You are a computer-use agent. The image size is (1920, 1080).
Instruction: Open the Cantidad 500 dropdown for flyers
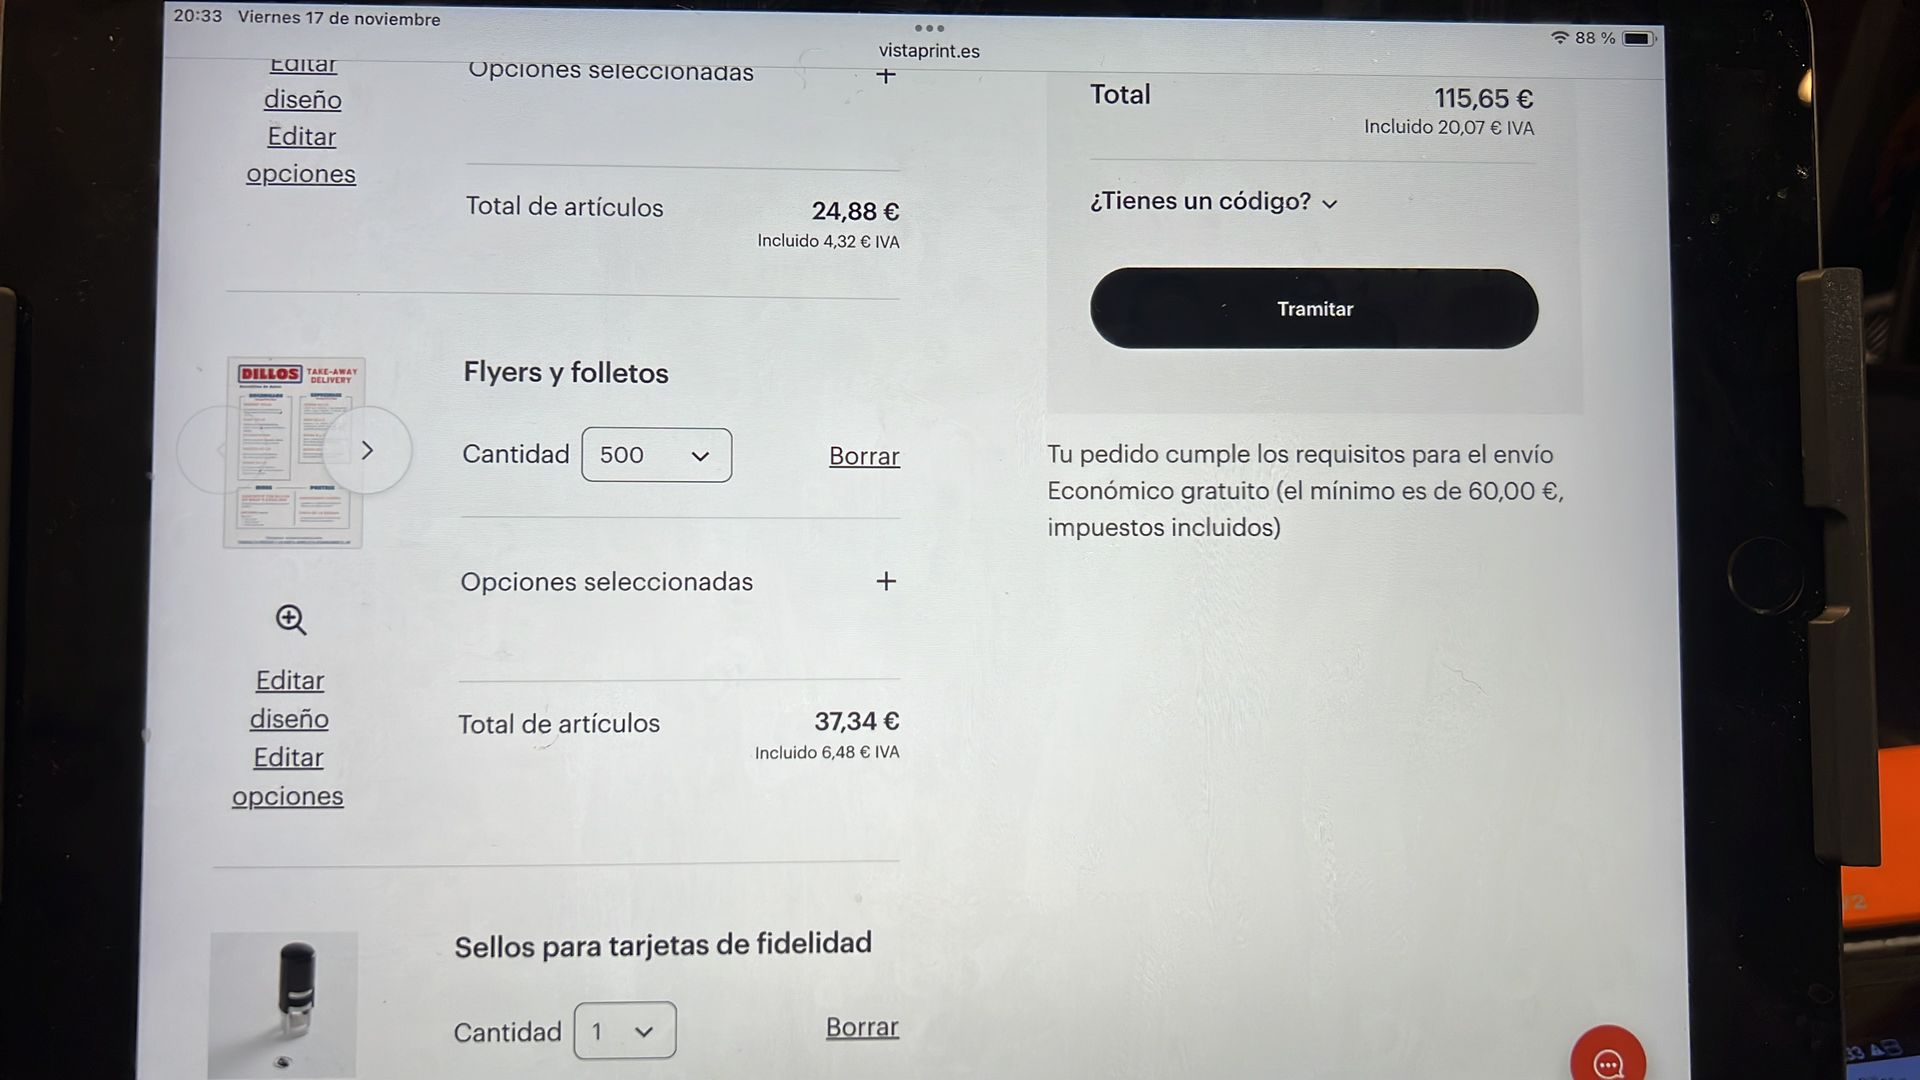pyautogui.click(x=656, y=455)
